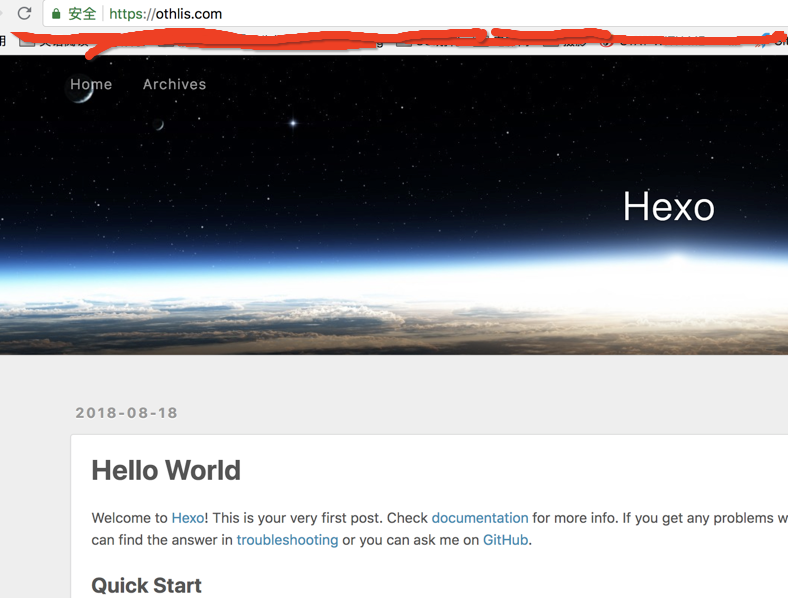Reload the page with the refresh icon
The height and width of the screenshot is (598, 788).
(24, 13)
